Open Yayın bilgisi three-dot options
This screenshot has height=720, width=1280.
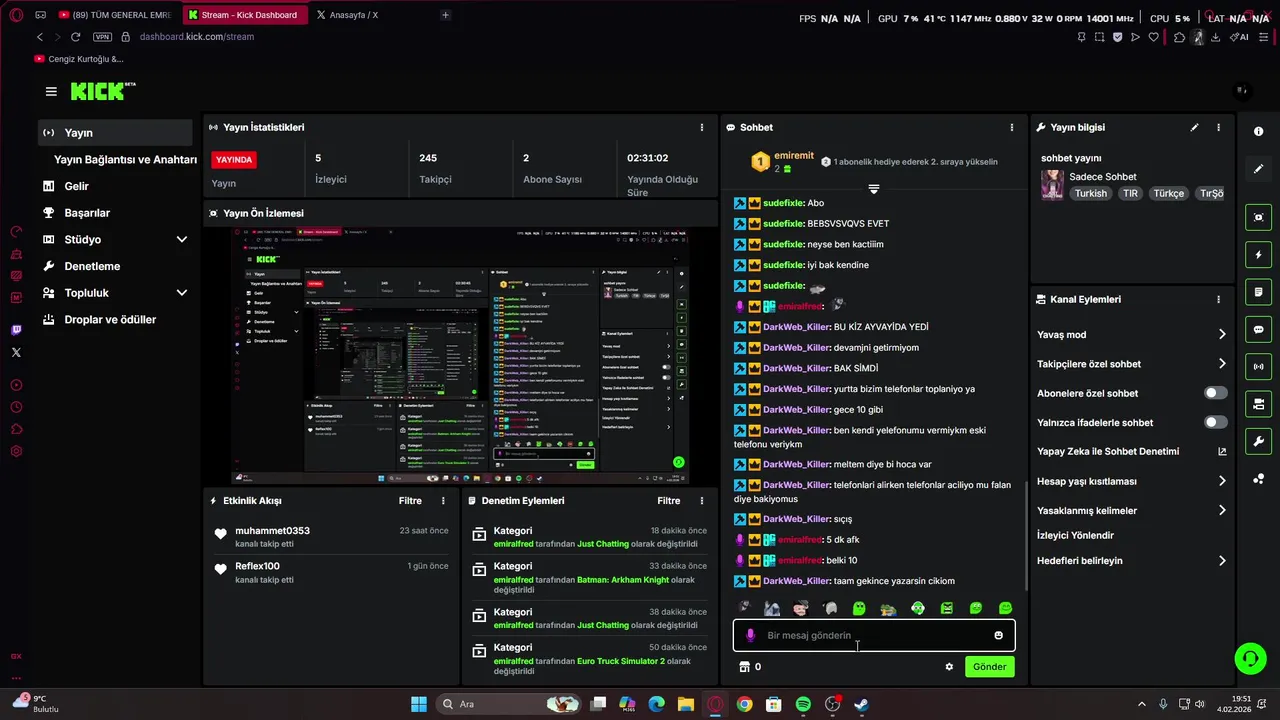1218,127
